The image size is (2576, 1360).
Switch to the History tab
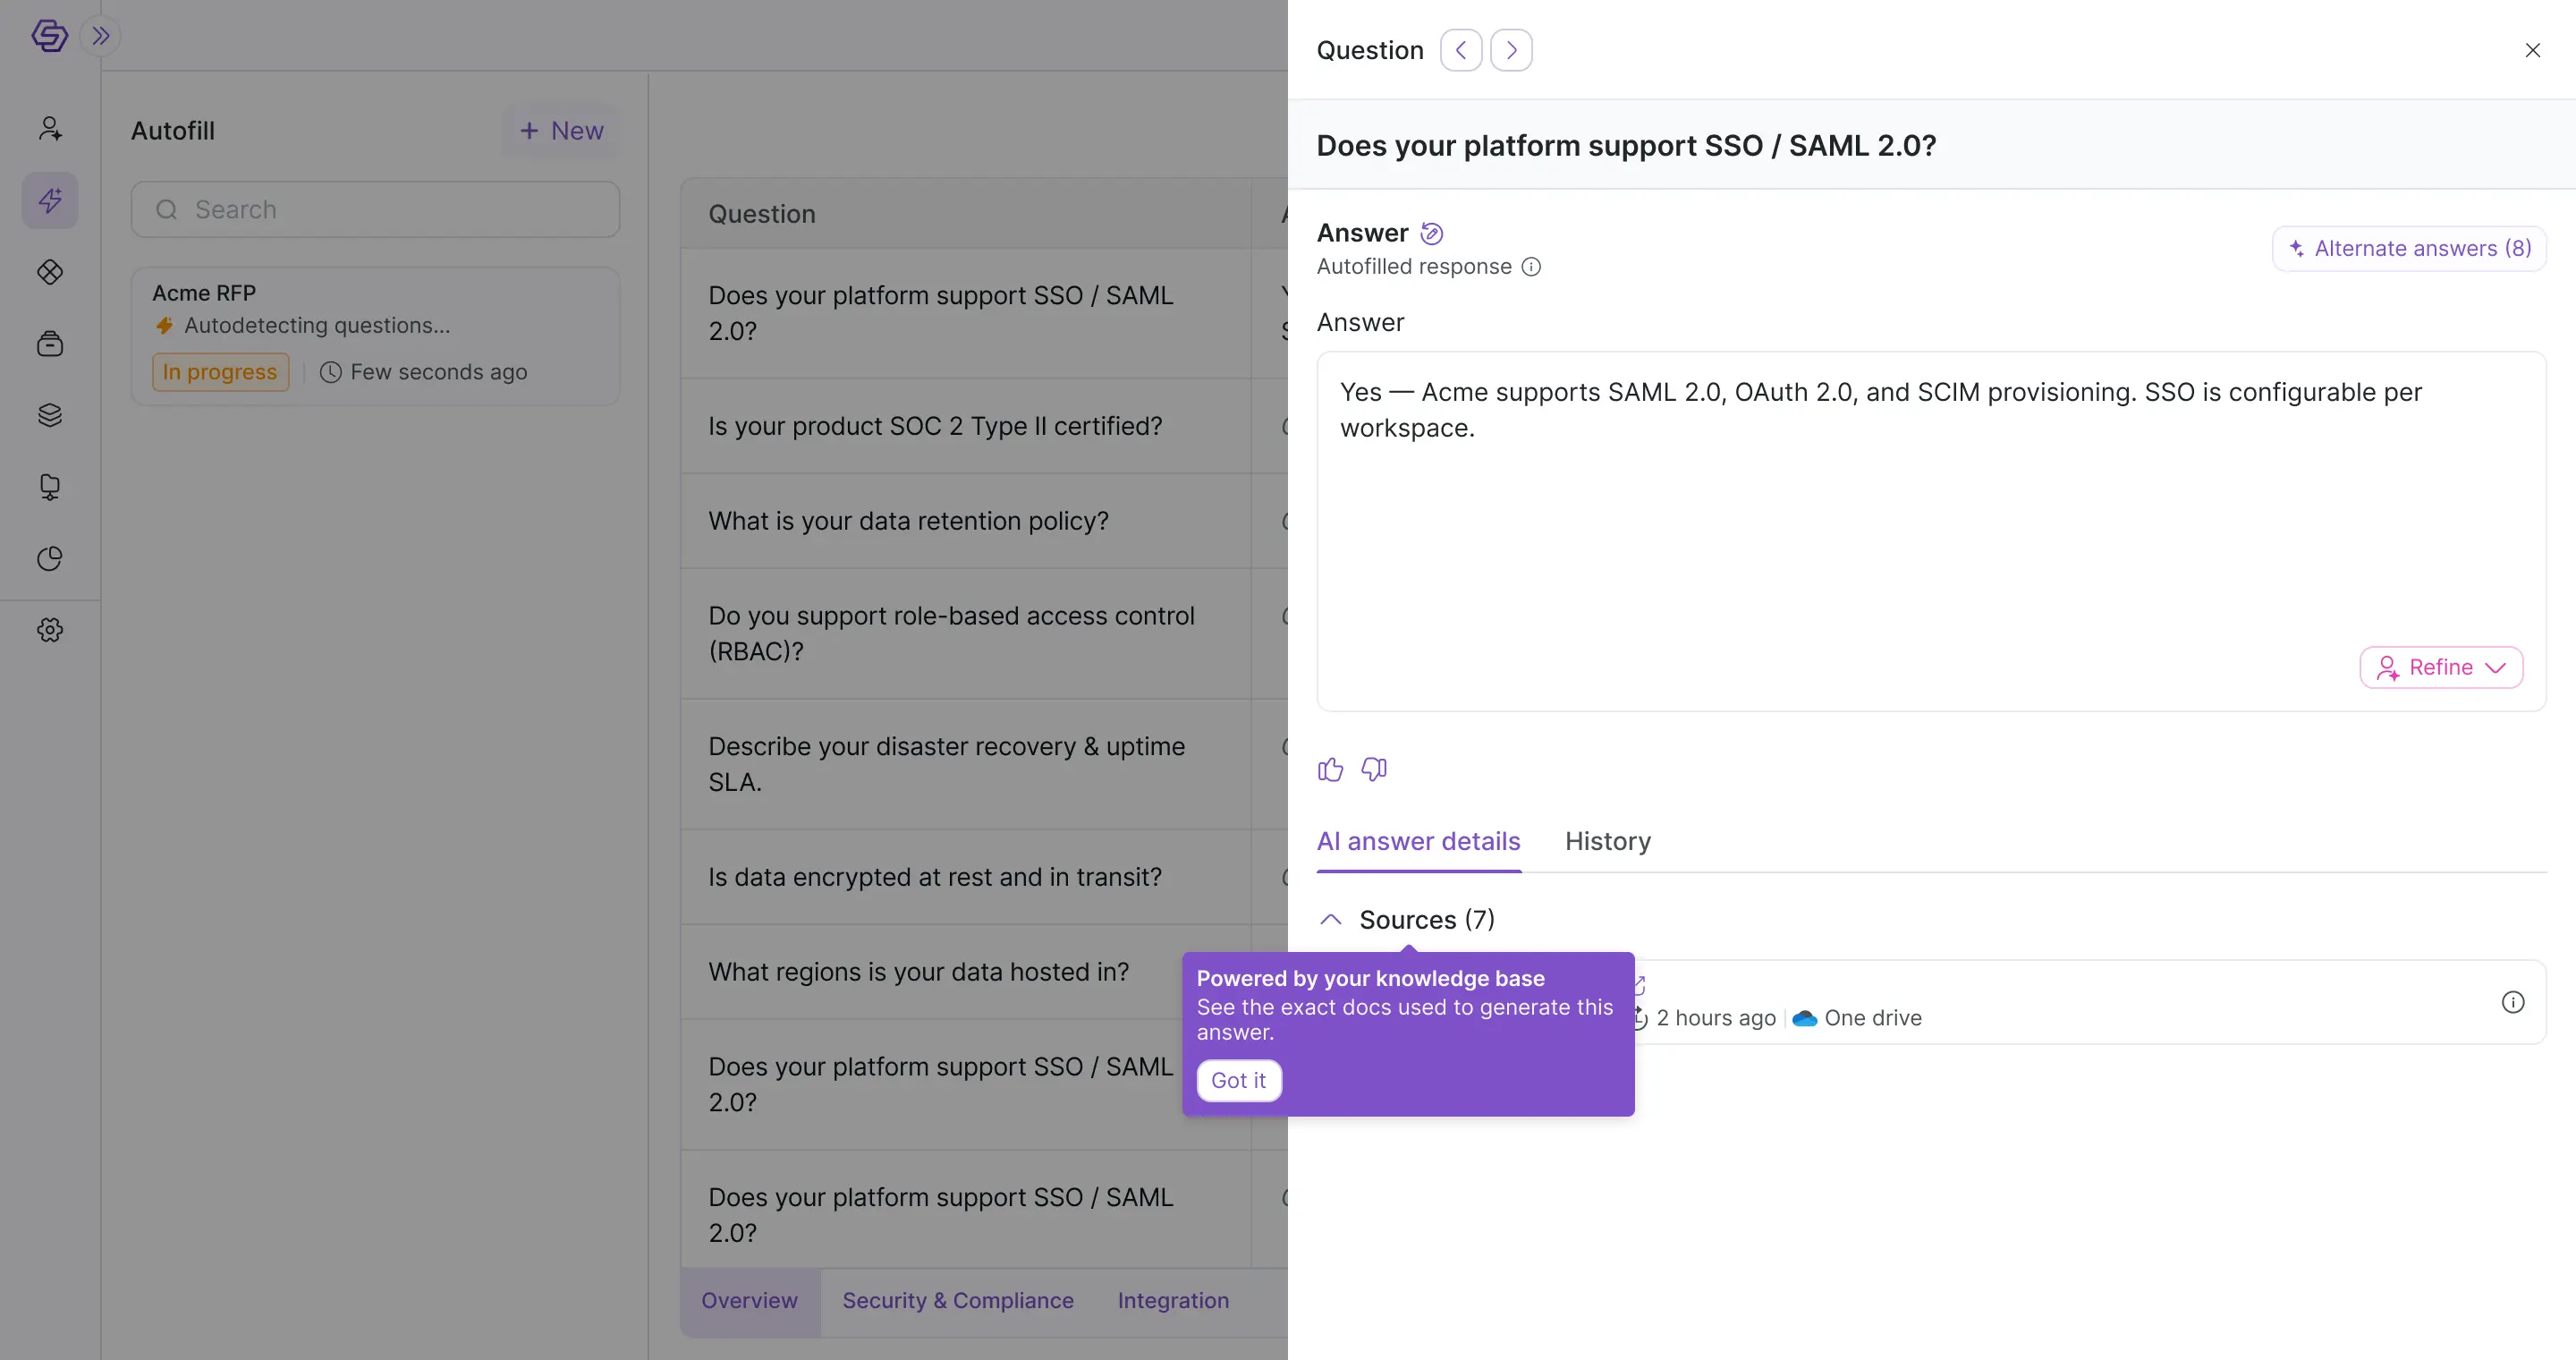(1608, 841)
